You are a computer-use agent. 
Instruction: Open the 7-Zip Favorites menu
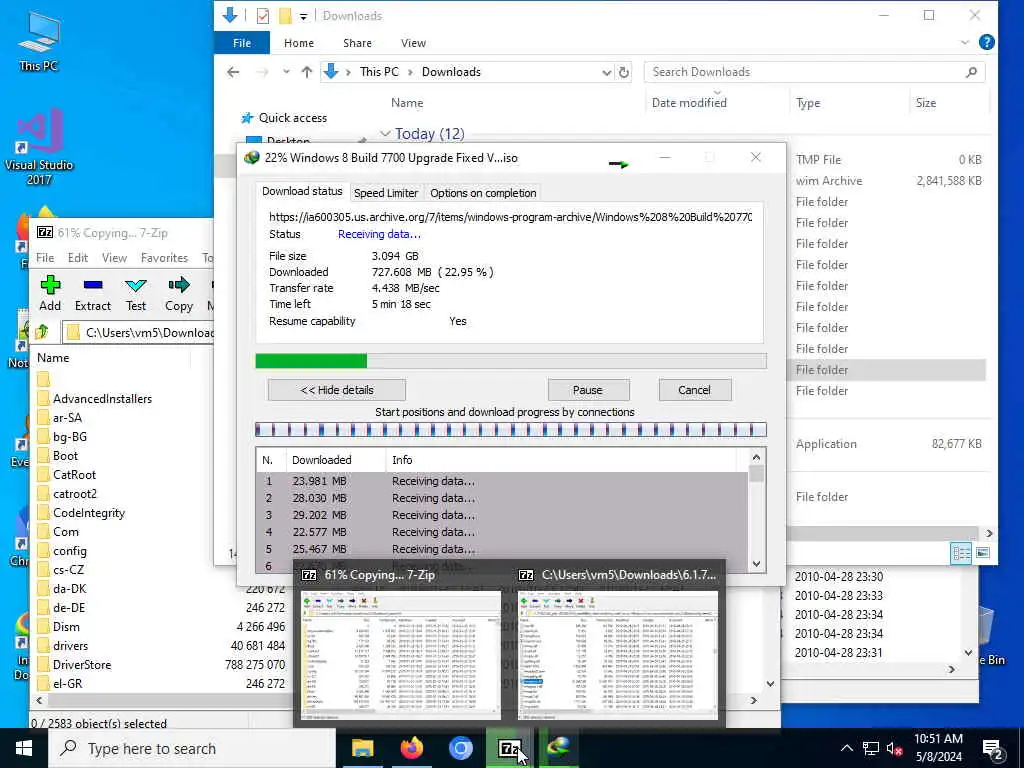(164, 258)
